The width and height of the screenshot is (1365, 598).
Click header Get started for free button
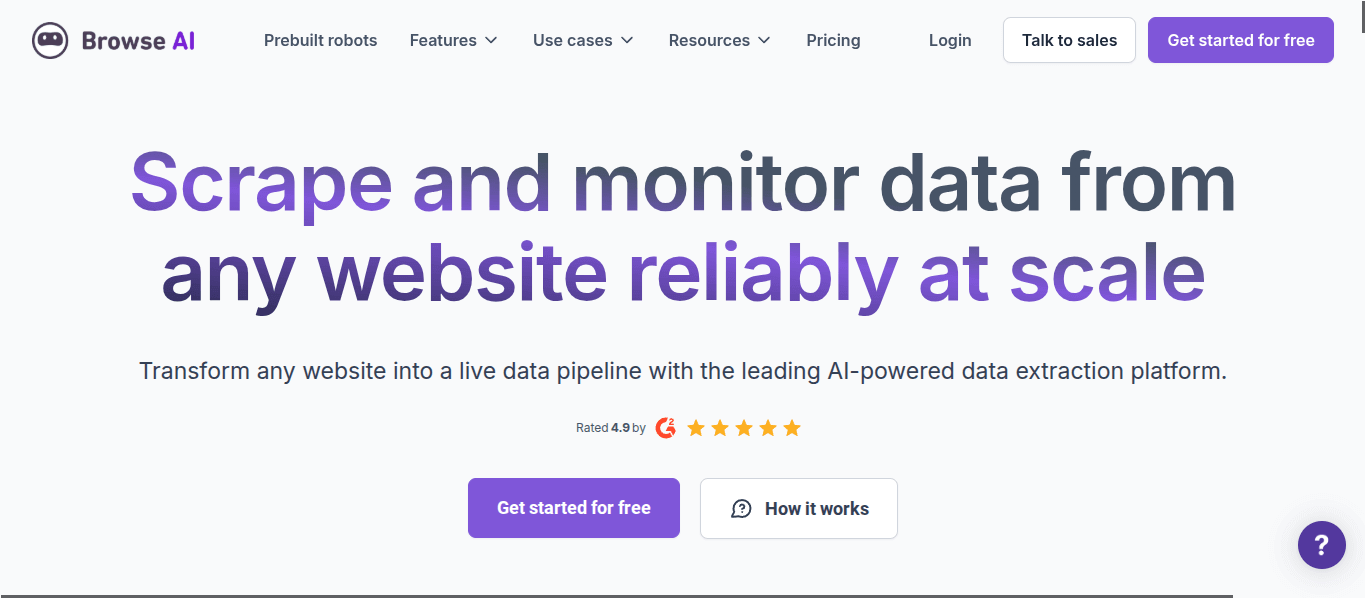[x=1241, y=40]
